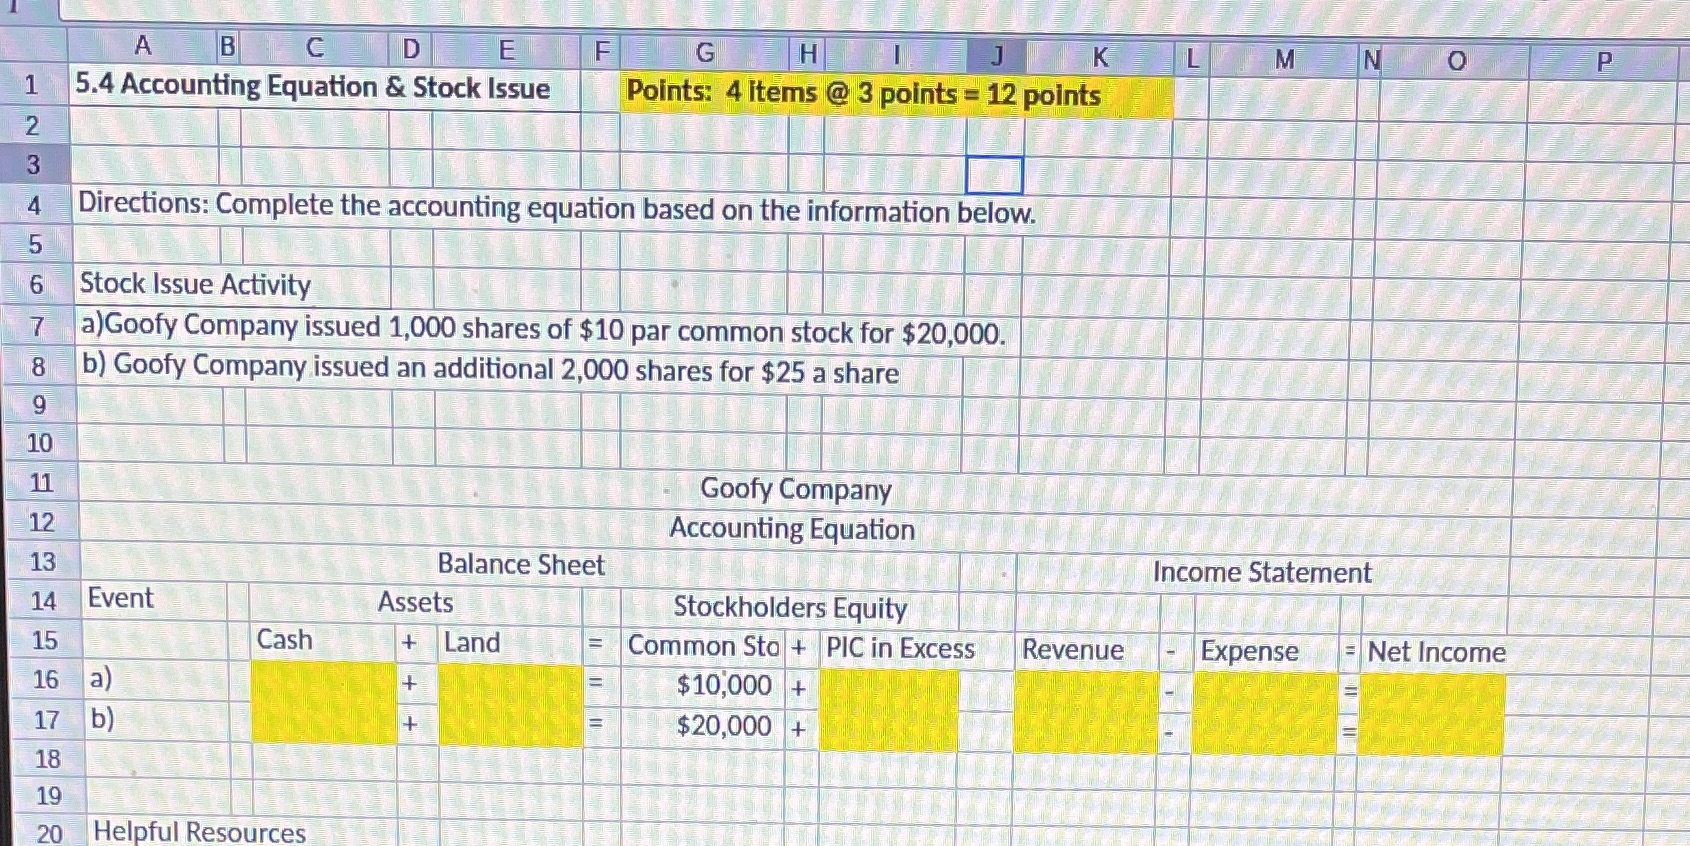
Task: Select the yellow PIC in Excess cell in row 17
Action: [x=888, y=731]
